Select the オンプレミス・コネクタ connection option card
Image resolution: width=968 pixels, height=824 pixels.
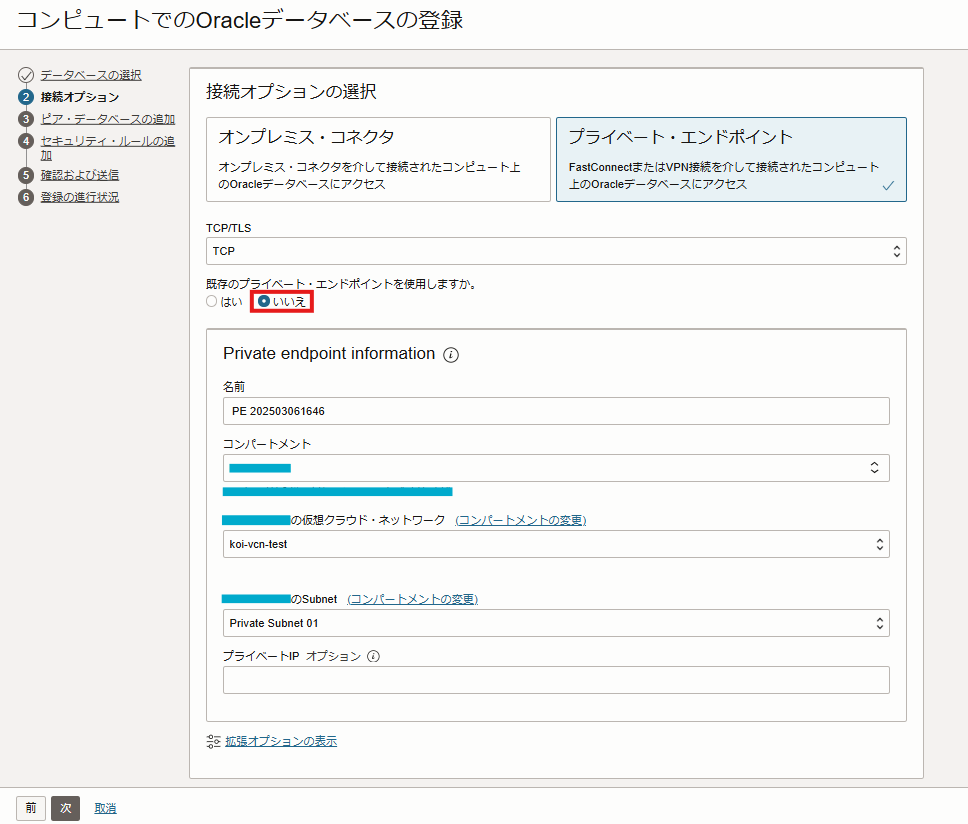[378, 159]
